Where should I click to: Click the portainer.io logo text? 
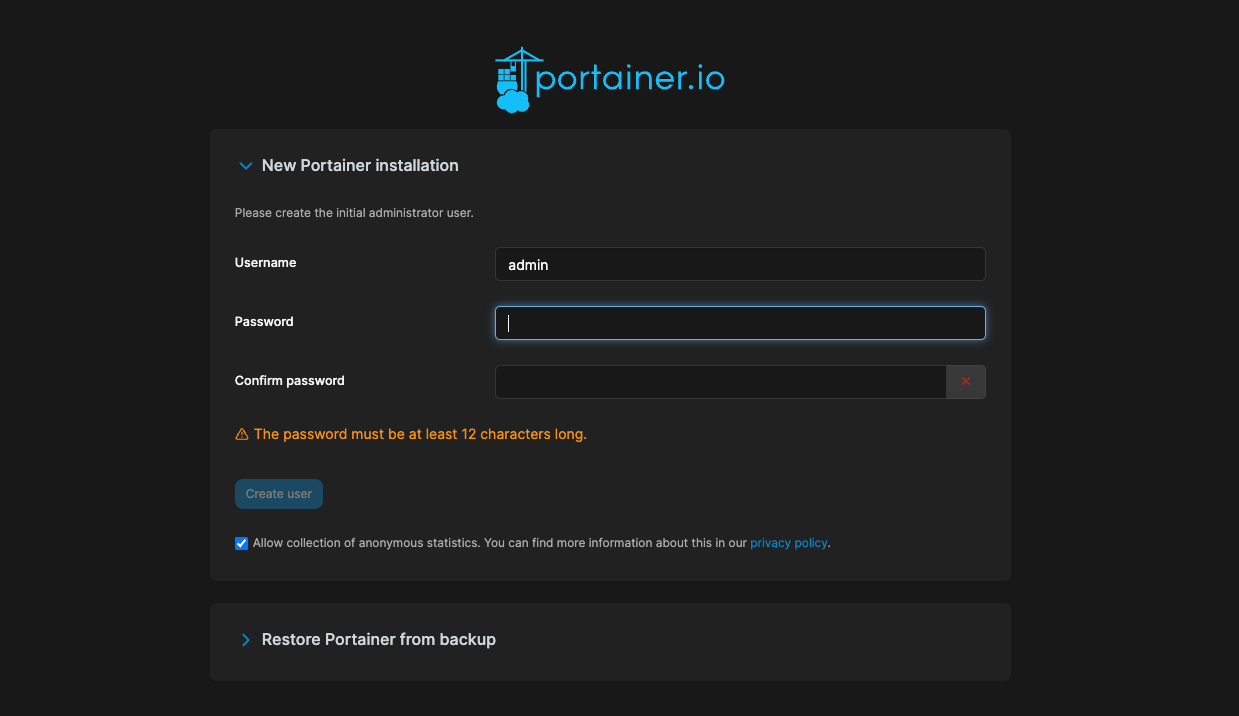pyautogui.click(x=630, y=79)
